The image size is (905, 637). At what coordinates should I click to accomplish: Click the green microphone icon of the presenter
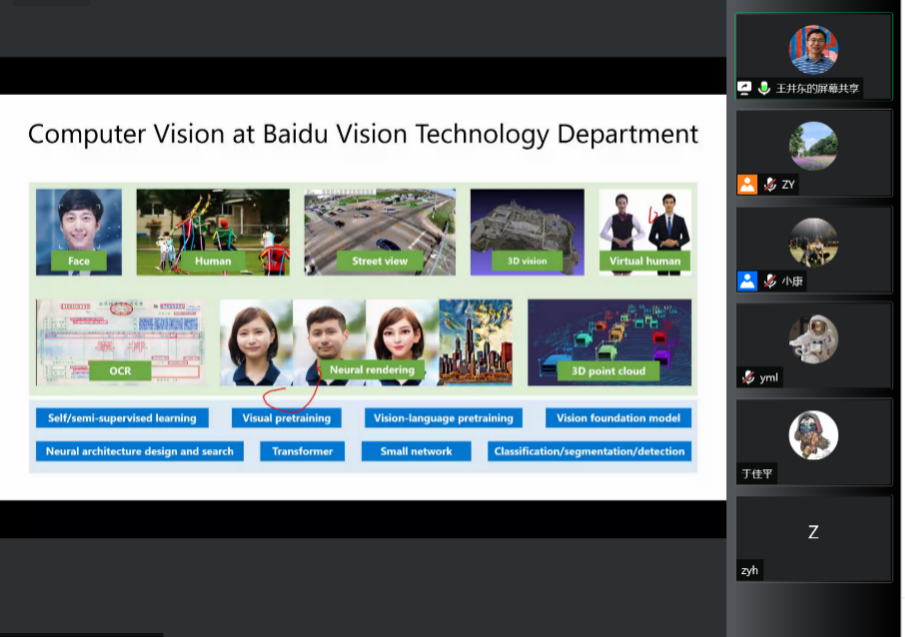click(764, 88)
